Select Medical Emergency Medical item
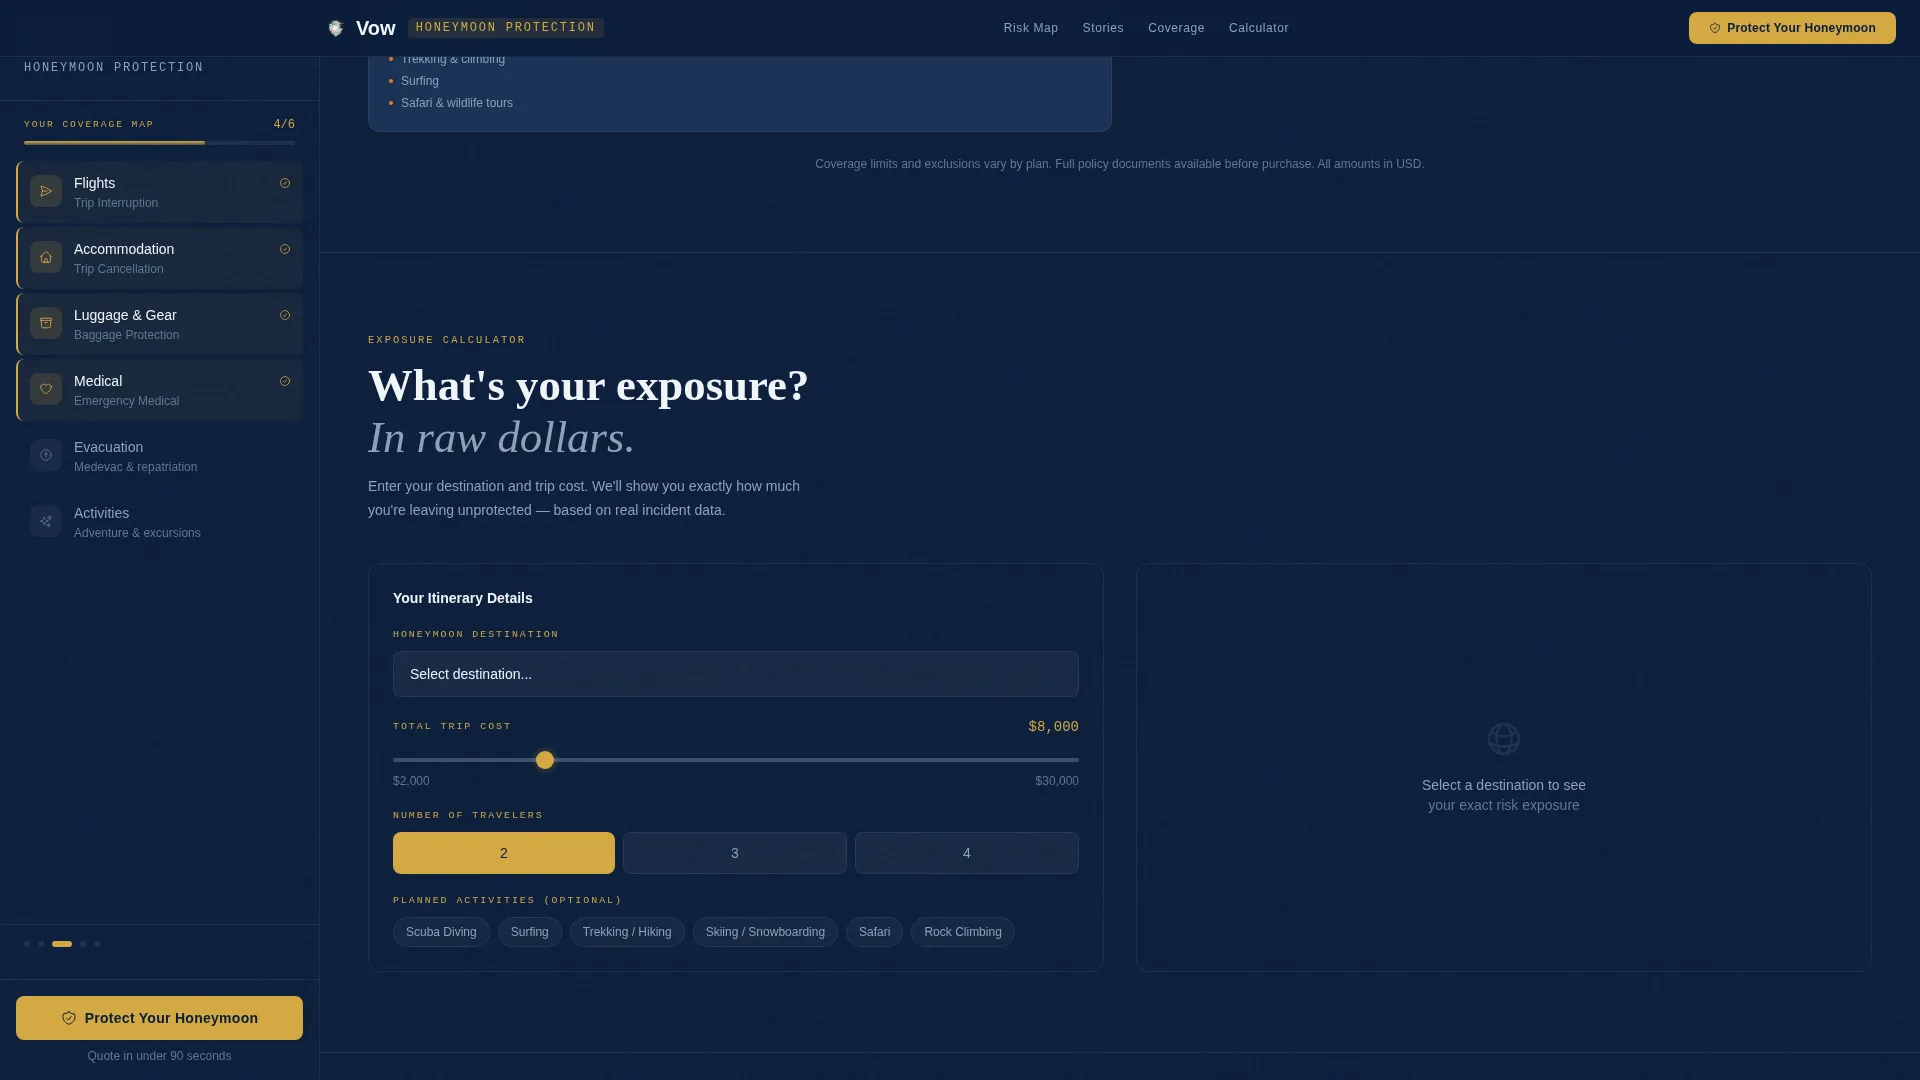Image resolution: width=1920 pixels, height=1080 pixels. (x=160, y=390)
